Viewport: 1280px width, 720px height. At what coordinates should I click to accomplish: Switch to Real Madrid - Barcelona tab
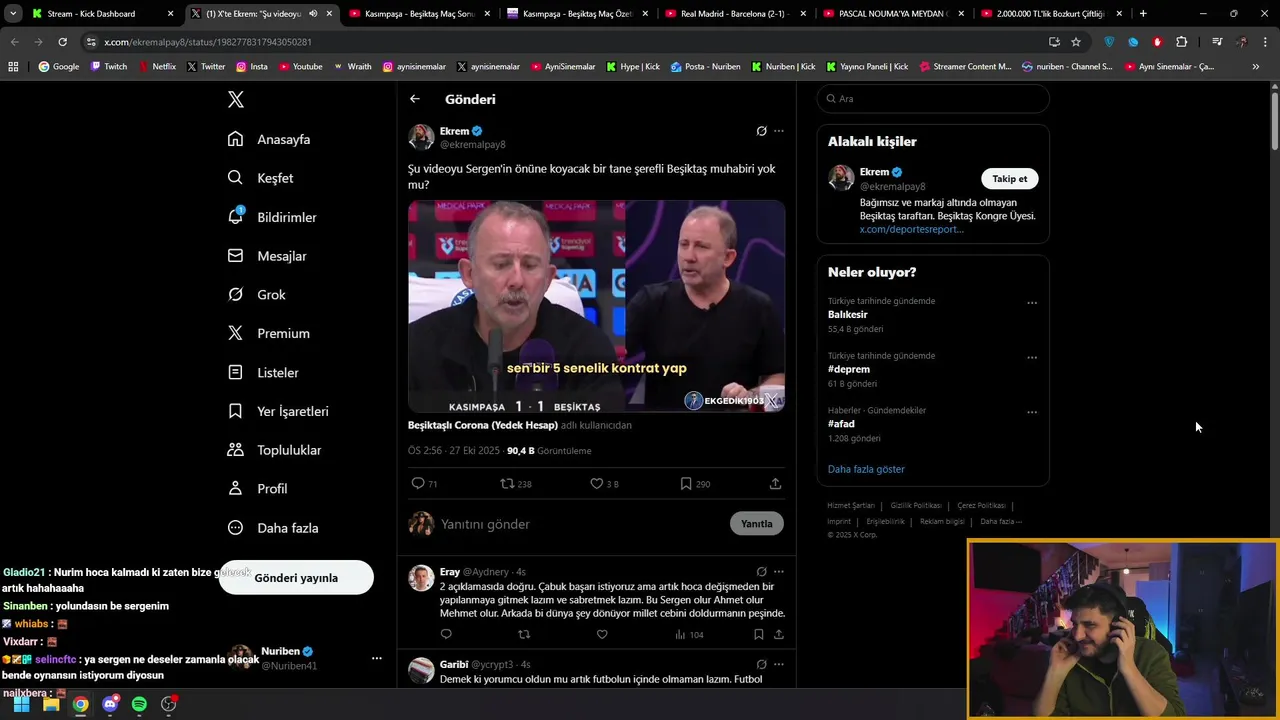point(735,14)
